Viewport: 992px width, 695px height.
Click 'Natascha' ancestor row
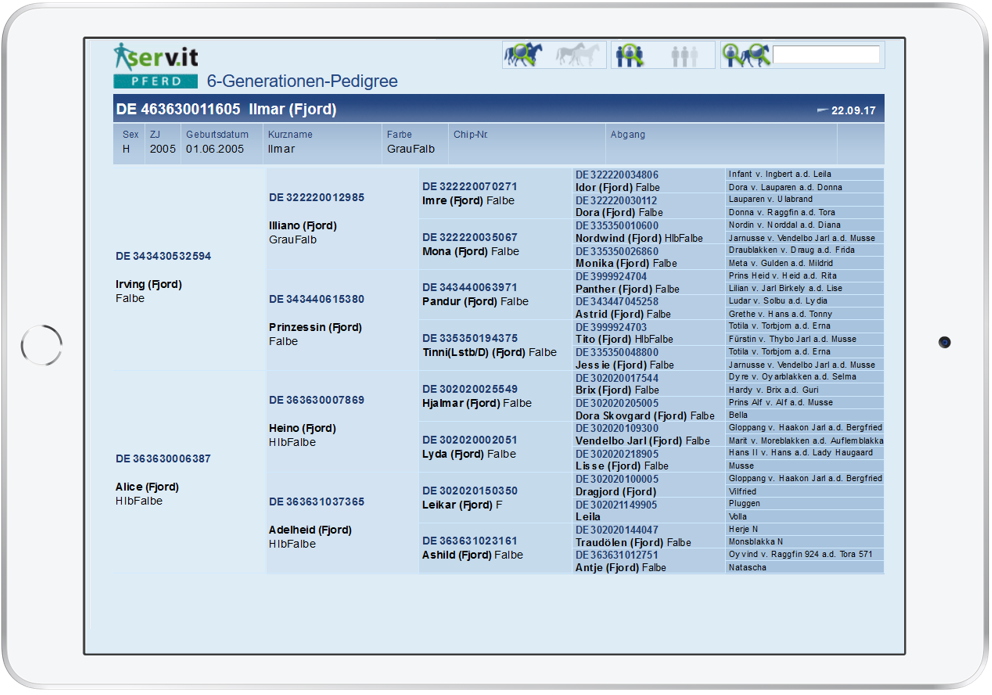tap(804, 567)
